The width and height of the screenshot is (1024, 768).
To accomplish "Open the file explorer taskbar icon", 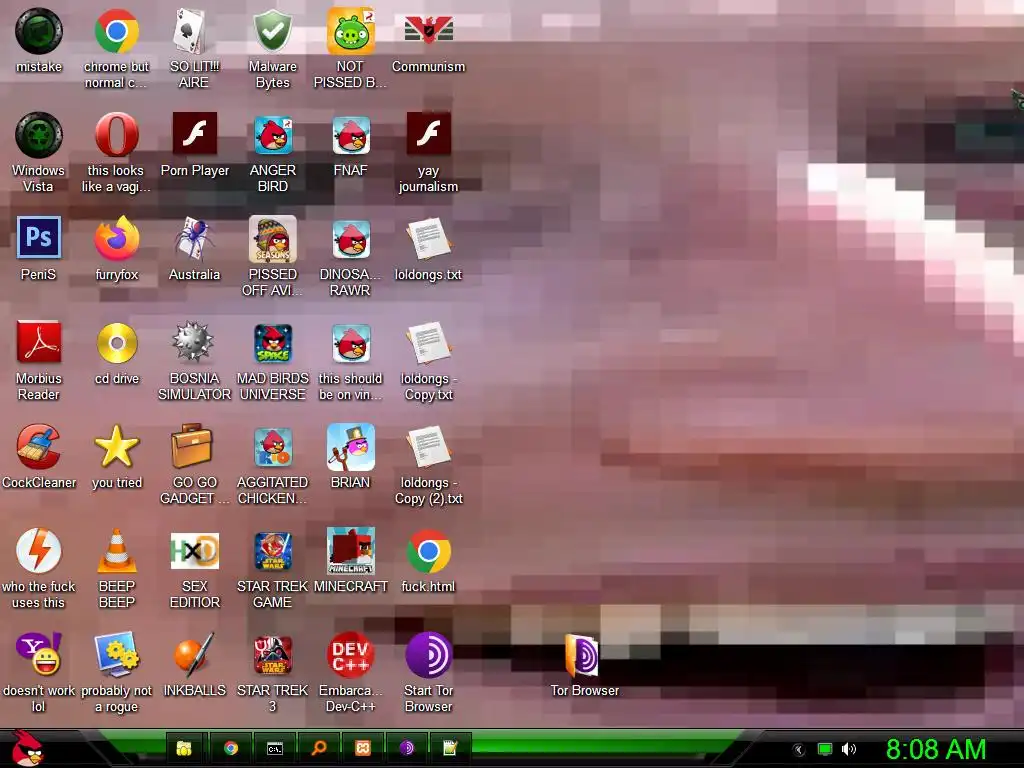I will (184, 748).
